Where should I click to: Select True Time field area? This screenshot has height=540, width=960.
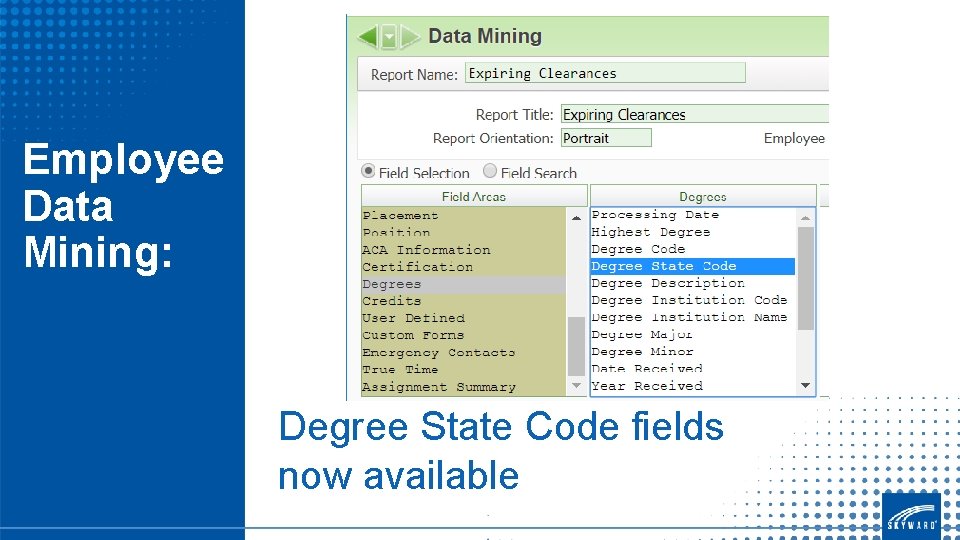(x=463, y=370)
